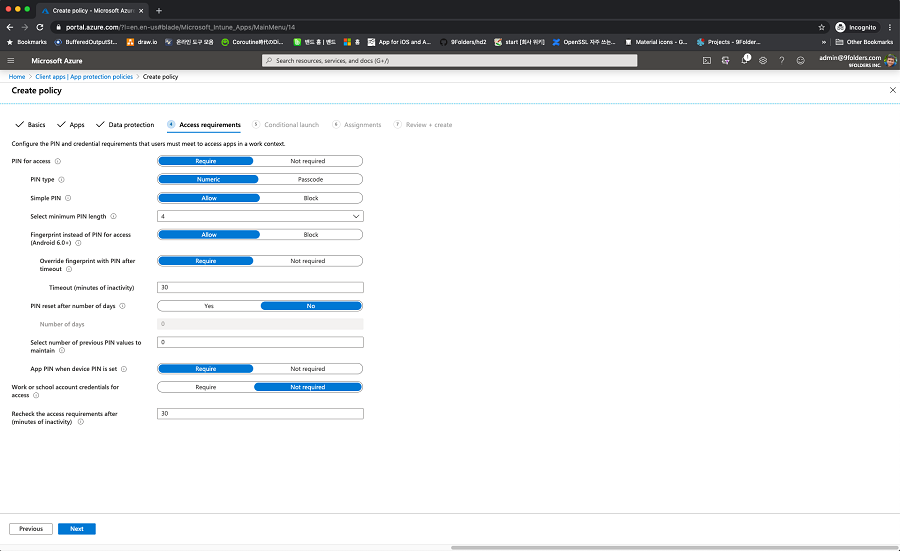Show info tooltip for PIN type
This screenshot has width=900, height=551.
tap(61, 180)
